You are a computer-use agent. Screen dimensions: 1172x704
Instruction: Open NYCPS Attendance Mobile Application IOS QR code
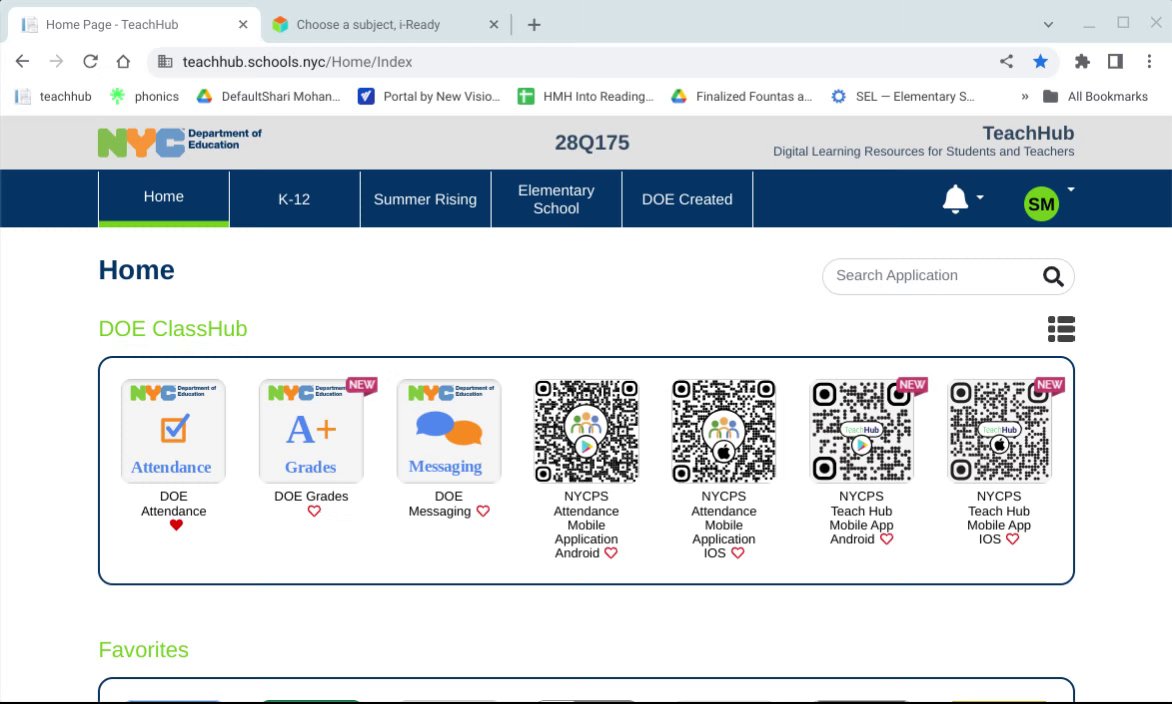[724, 431]
